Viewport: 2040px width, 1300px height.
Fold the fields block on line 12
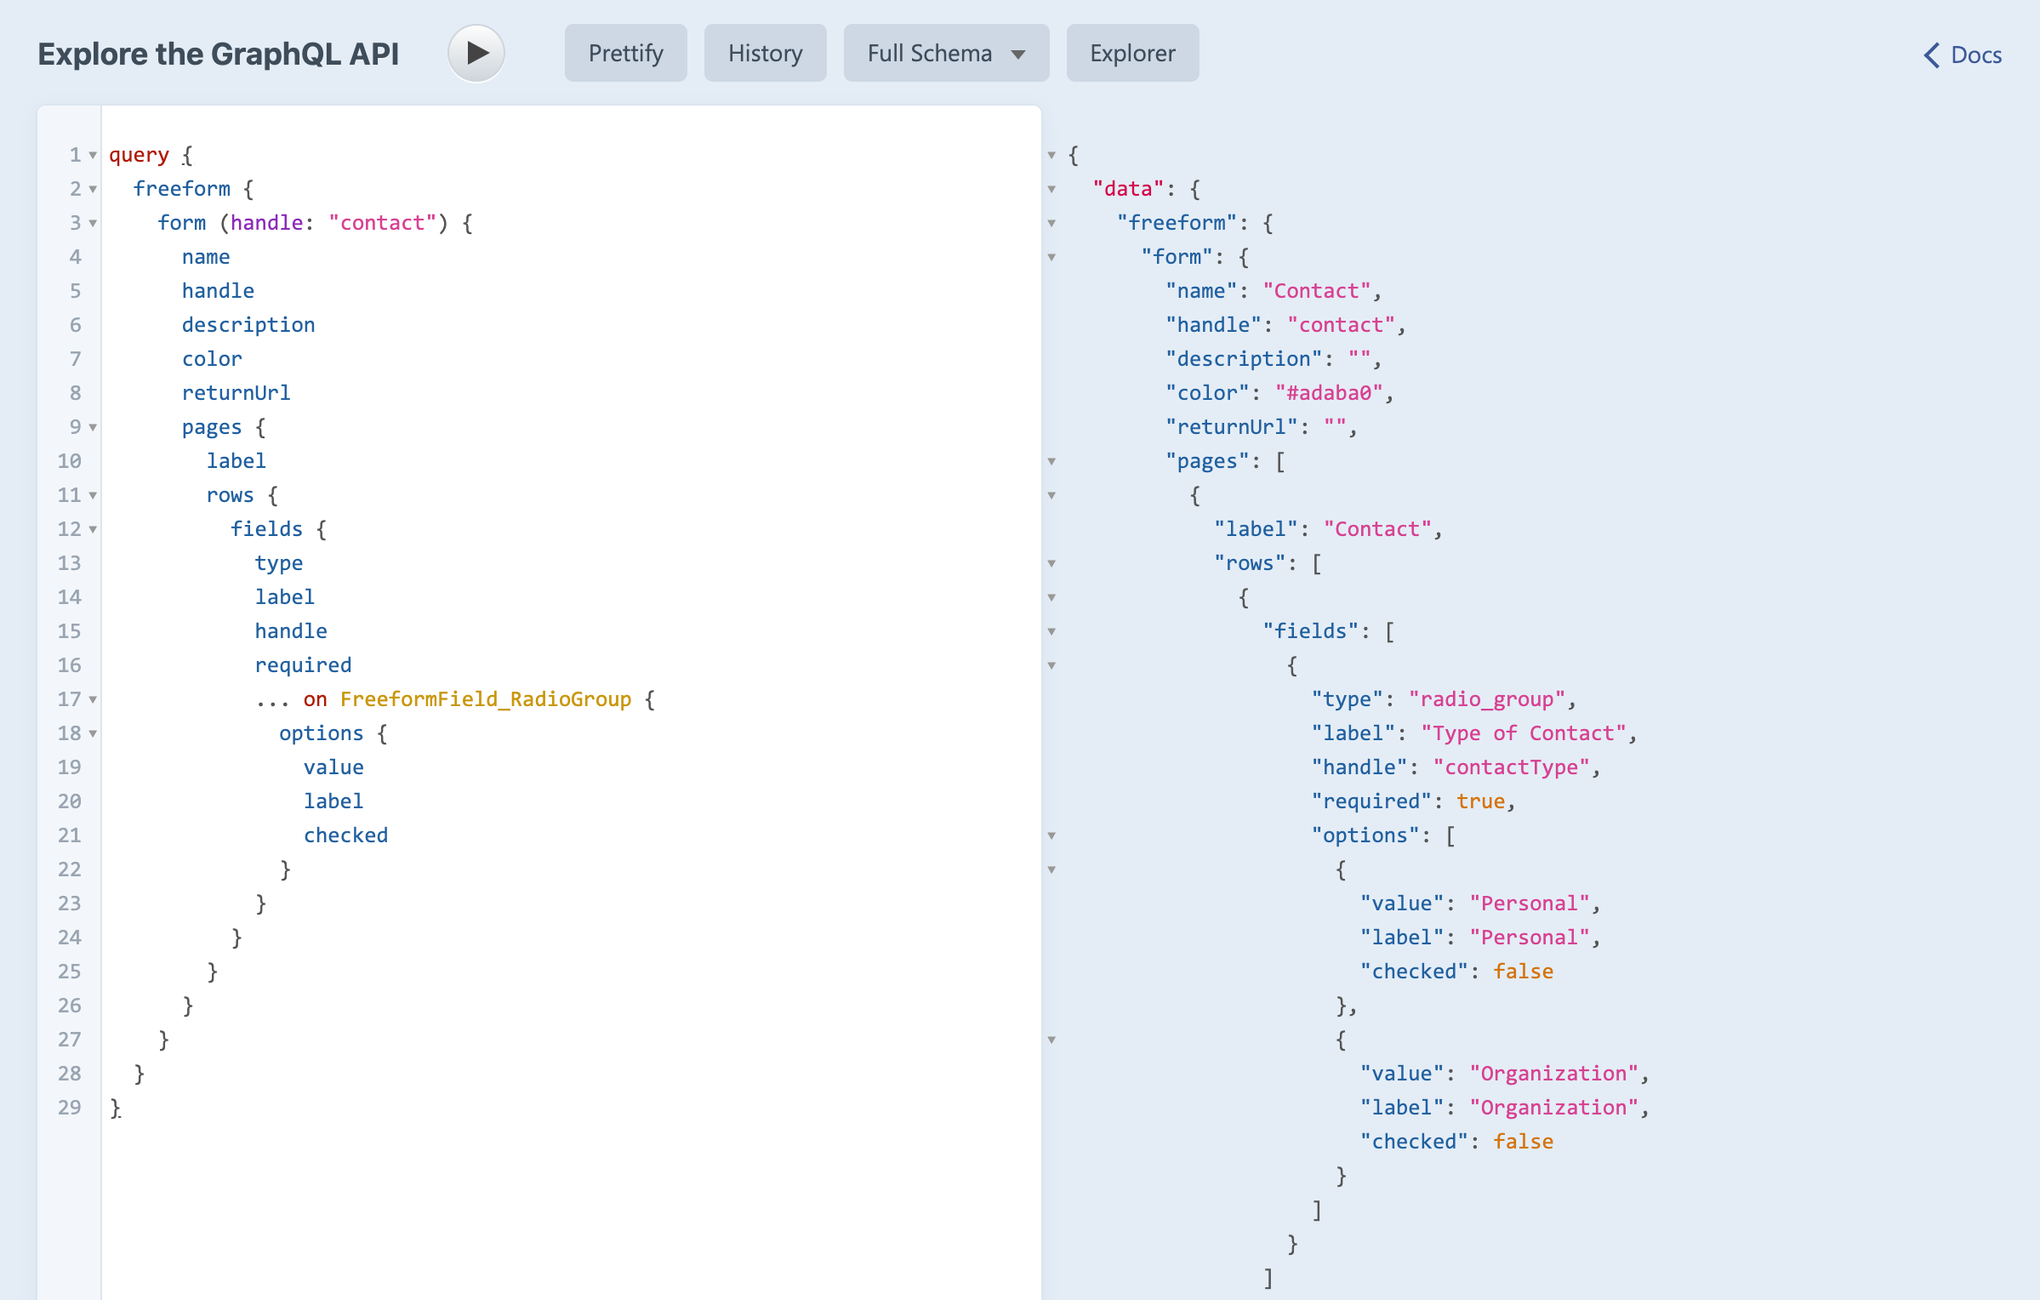pyautogui.click(x=93, y=530)
